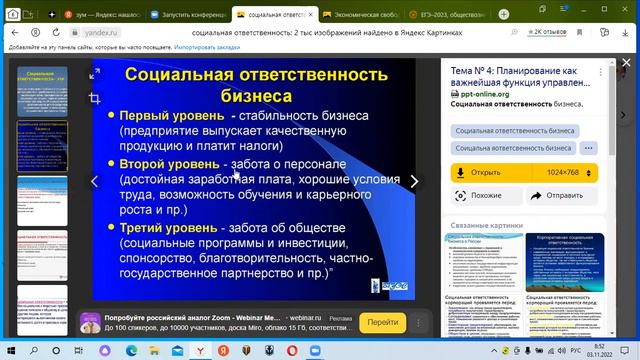Activate the crop image search tool
The width and height of the screenshot is (640, 360).
pos(95,98)
